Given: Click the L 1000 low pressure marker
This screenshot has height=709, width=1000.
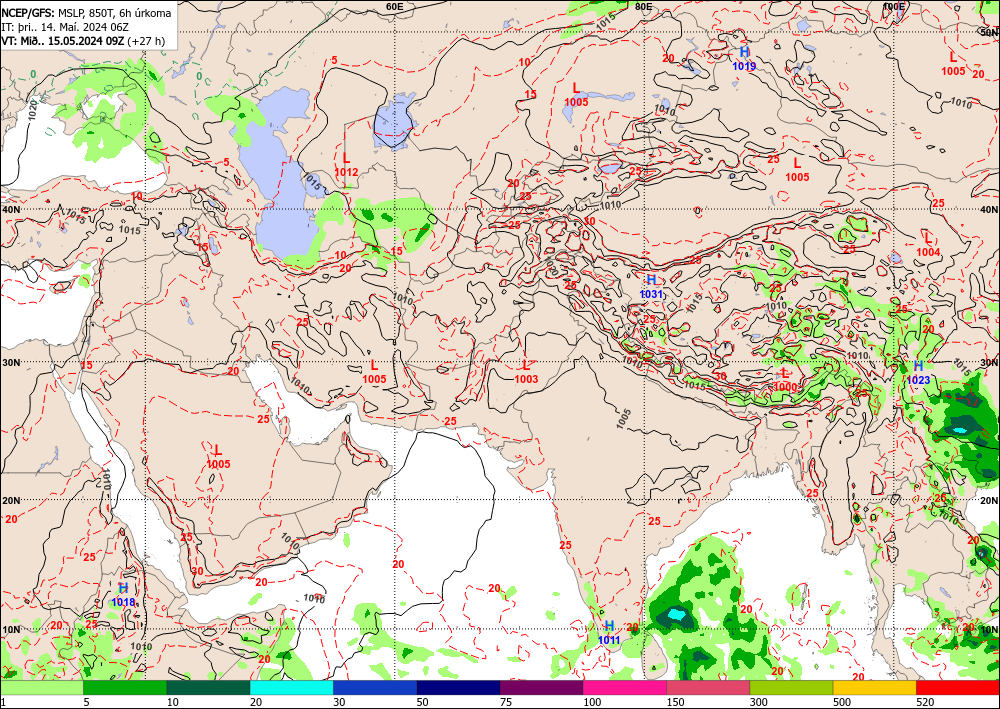Looking at the screenshot, I should click(786, 380).
